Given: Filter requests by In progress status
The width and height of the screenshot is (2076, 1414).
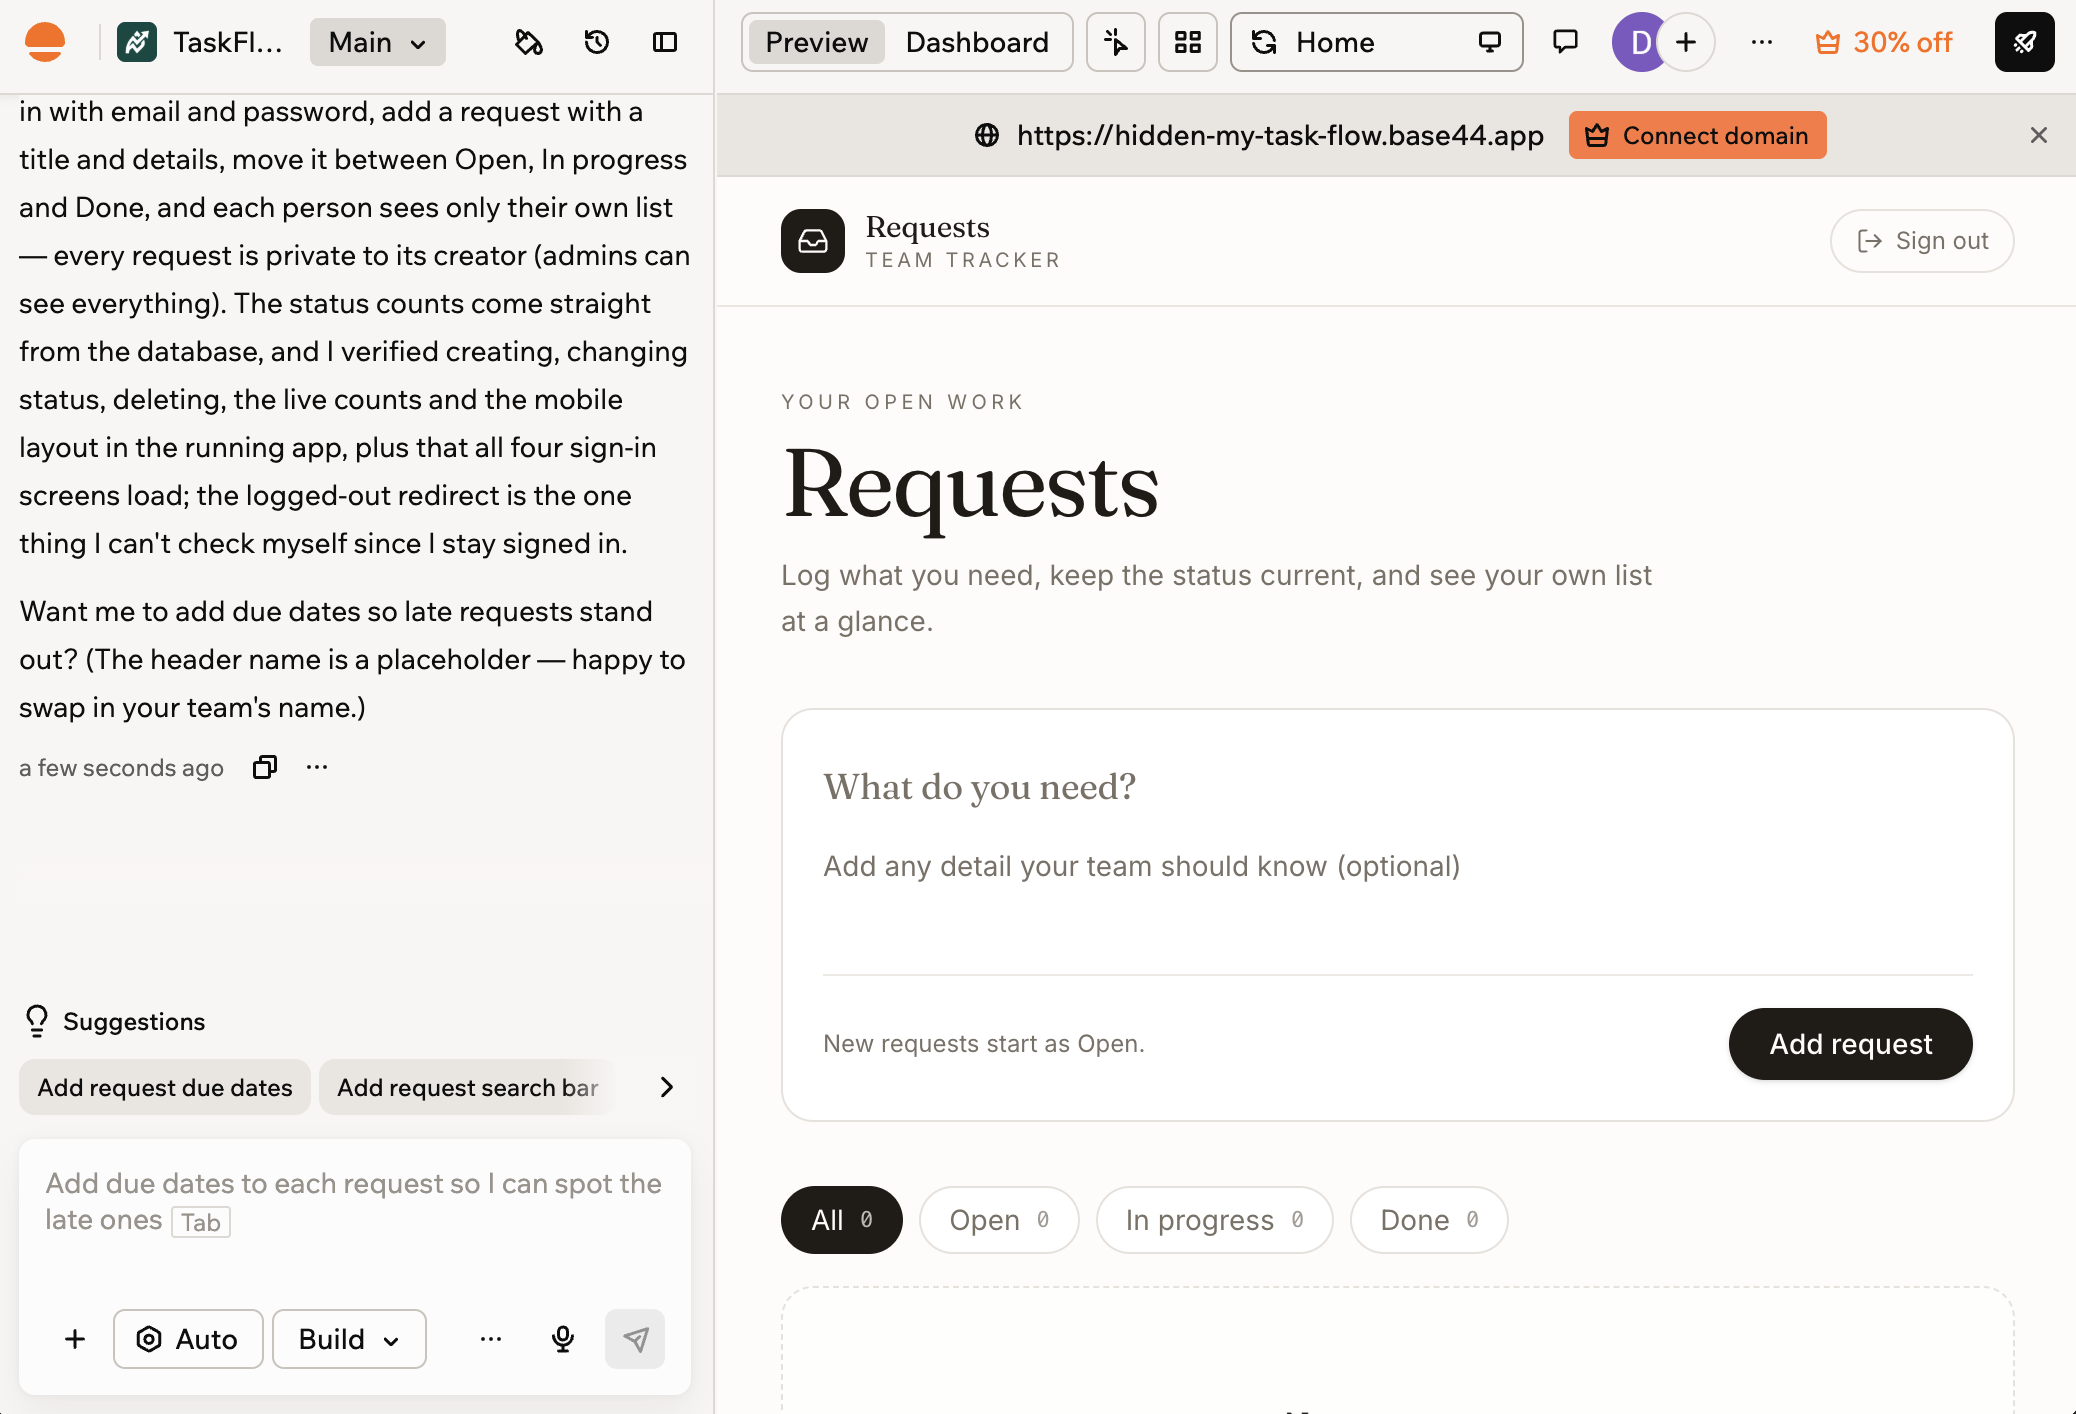Looking at the screenshot, I should pos(1214,1220).
